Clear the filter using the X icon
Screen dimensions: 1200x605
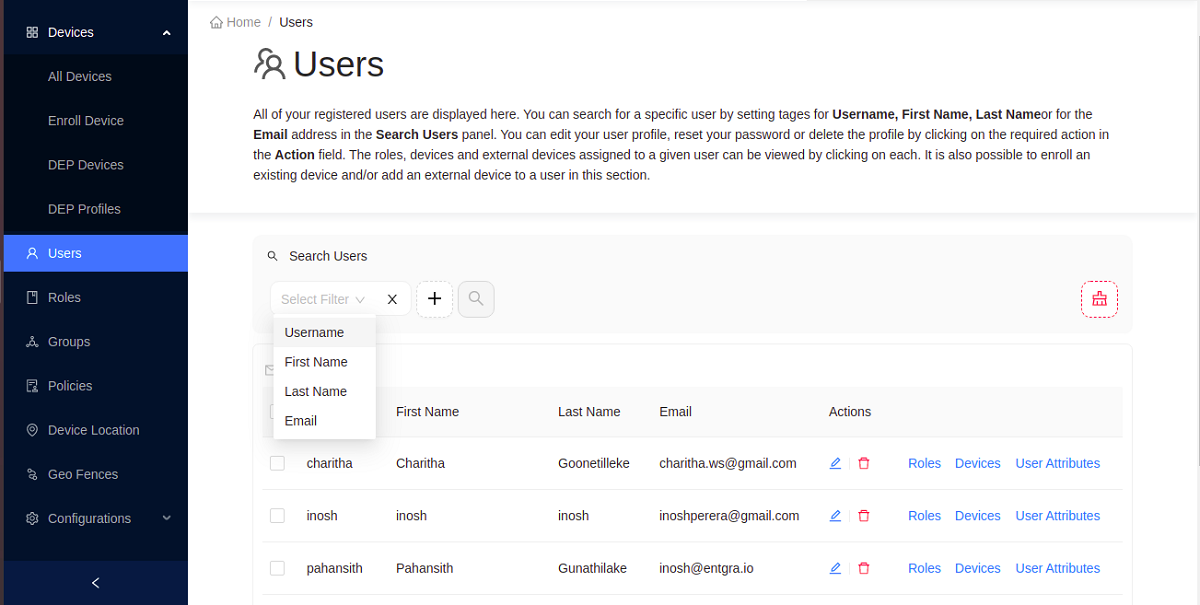coord(392,299)
